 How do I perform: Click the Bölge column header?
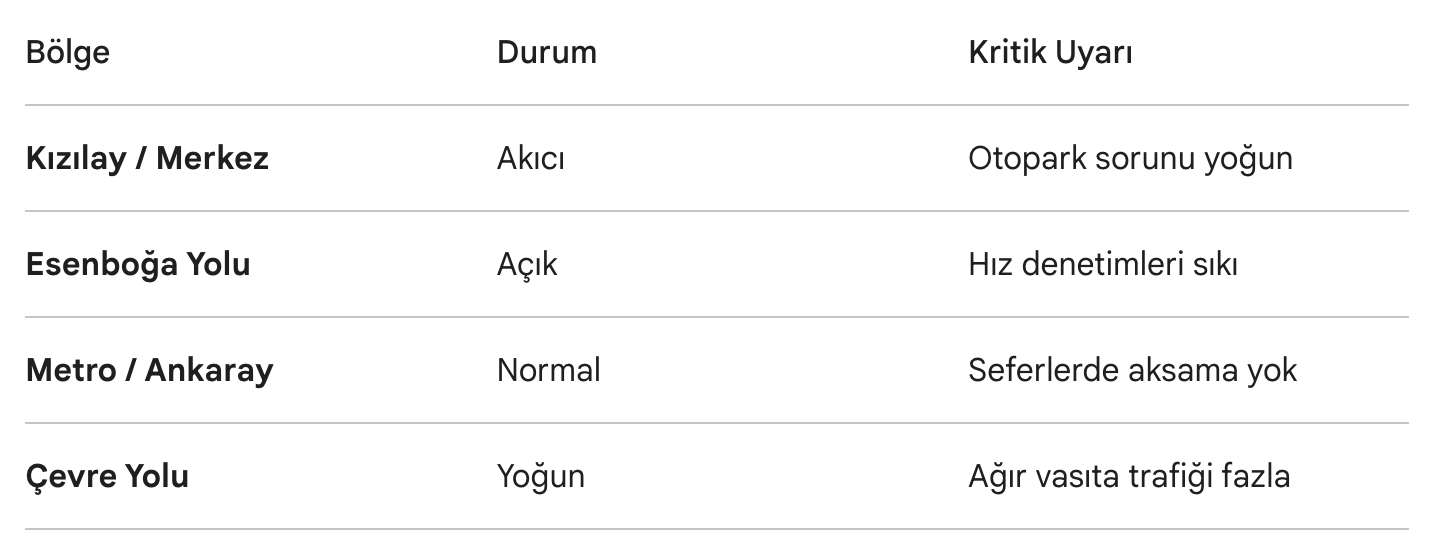pyautogui.click(x=68, y=52)
